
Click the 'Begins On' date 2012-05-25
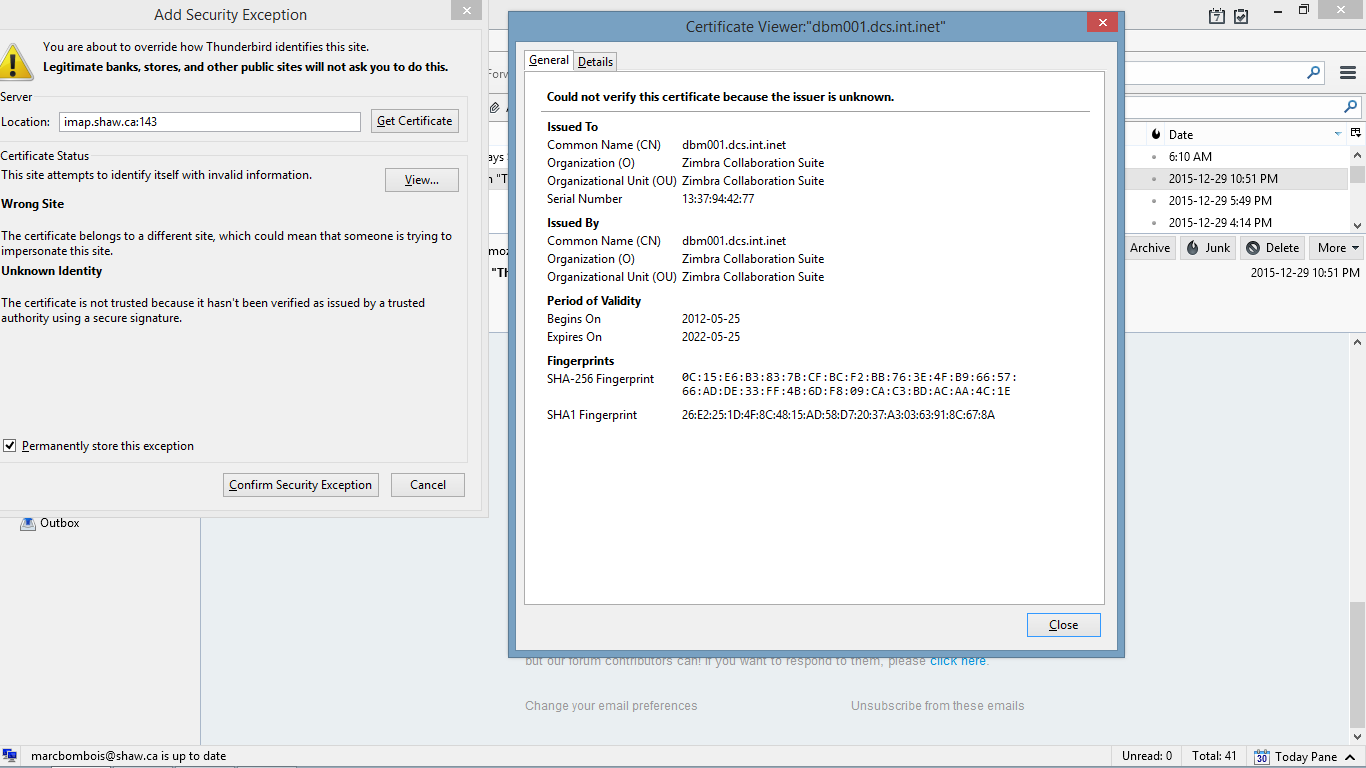pos(711,319)
